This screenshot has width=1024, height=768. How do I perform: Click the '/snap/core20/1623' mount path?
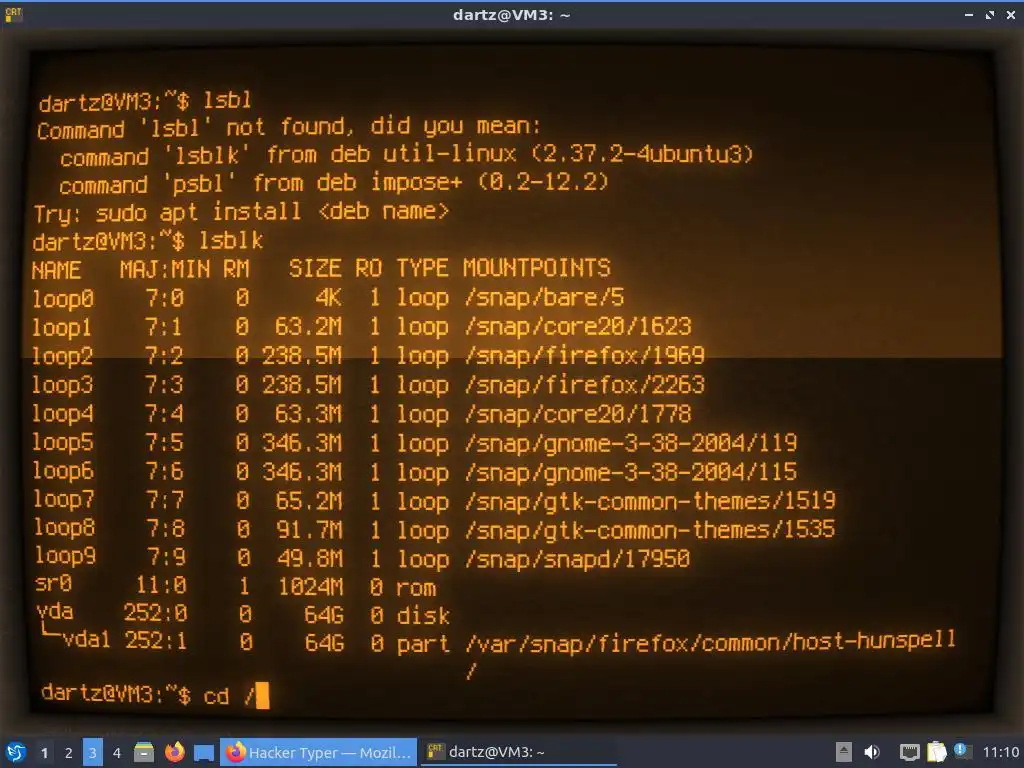578,326
